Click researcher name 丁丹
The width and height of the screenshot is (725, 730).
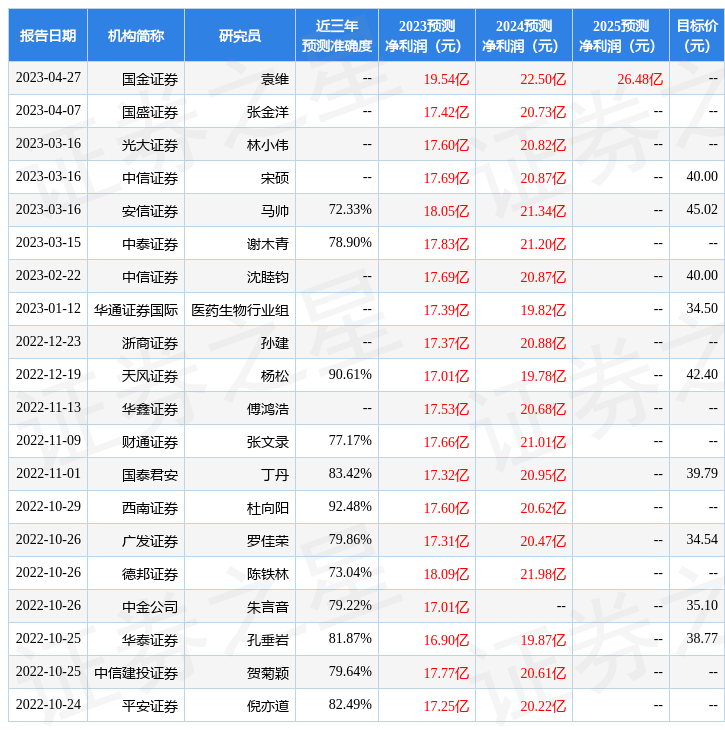coord(275,475)
